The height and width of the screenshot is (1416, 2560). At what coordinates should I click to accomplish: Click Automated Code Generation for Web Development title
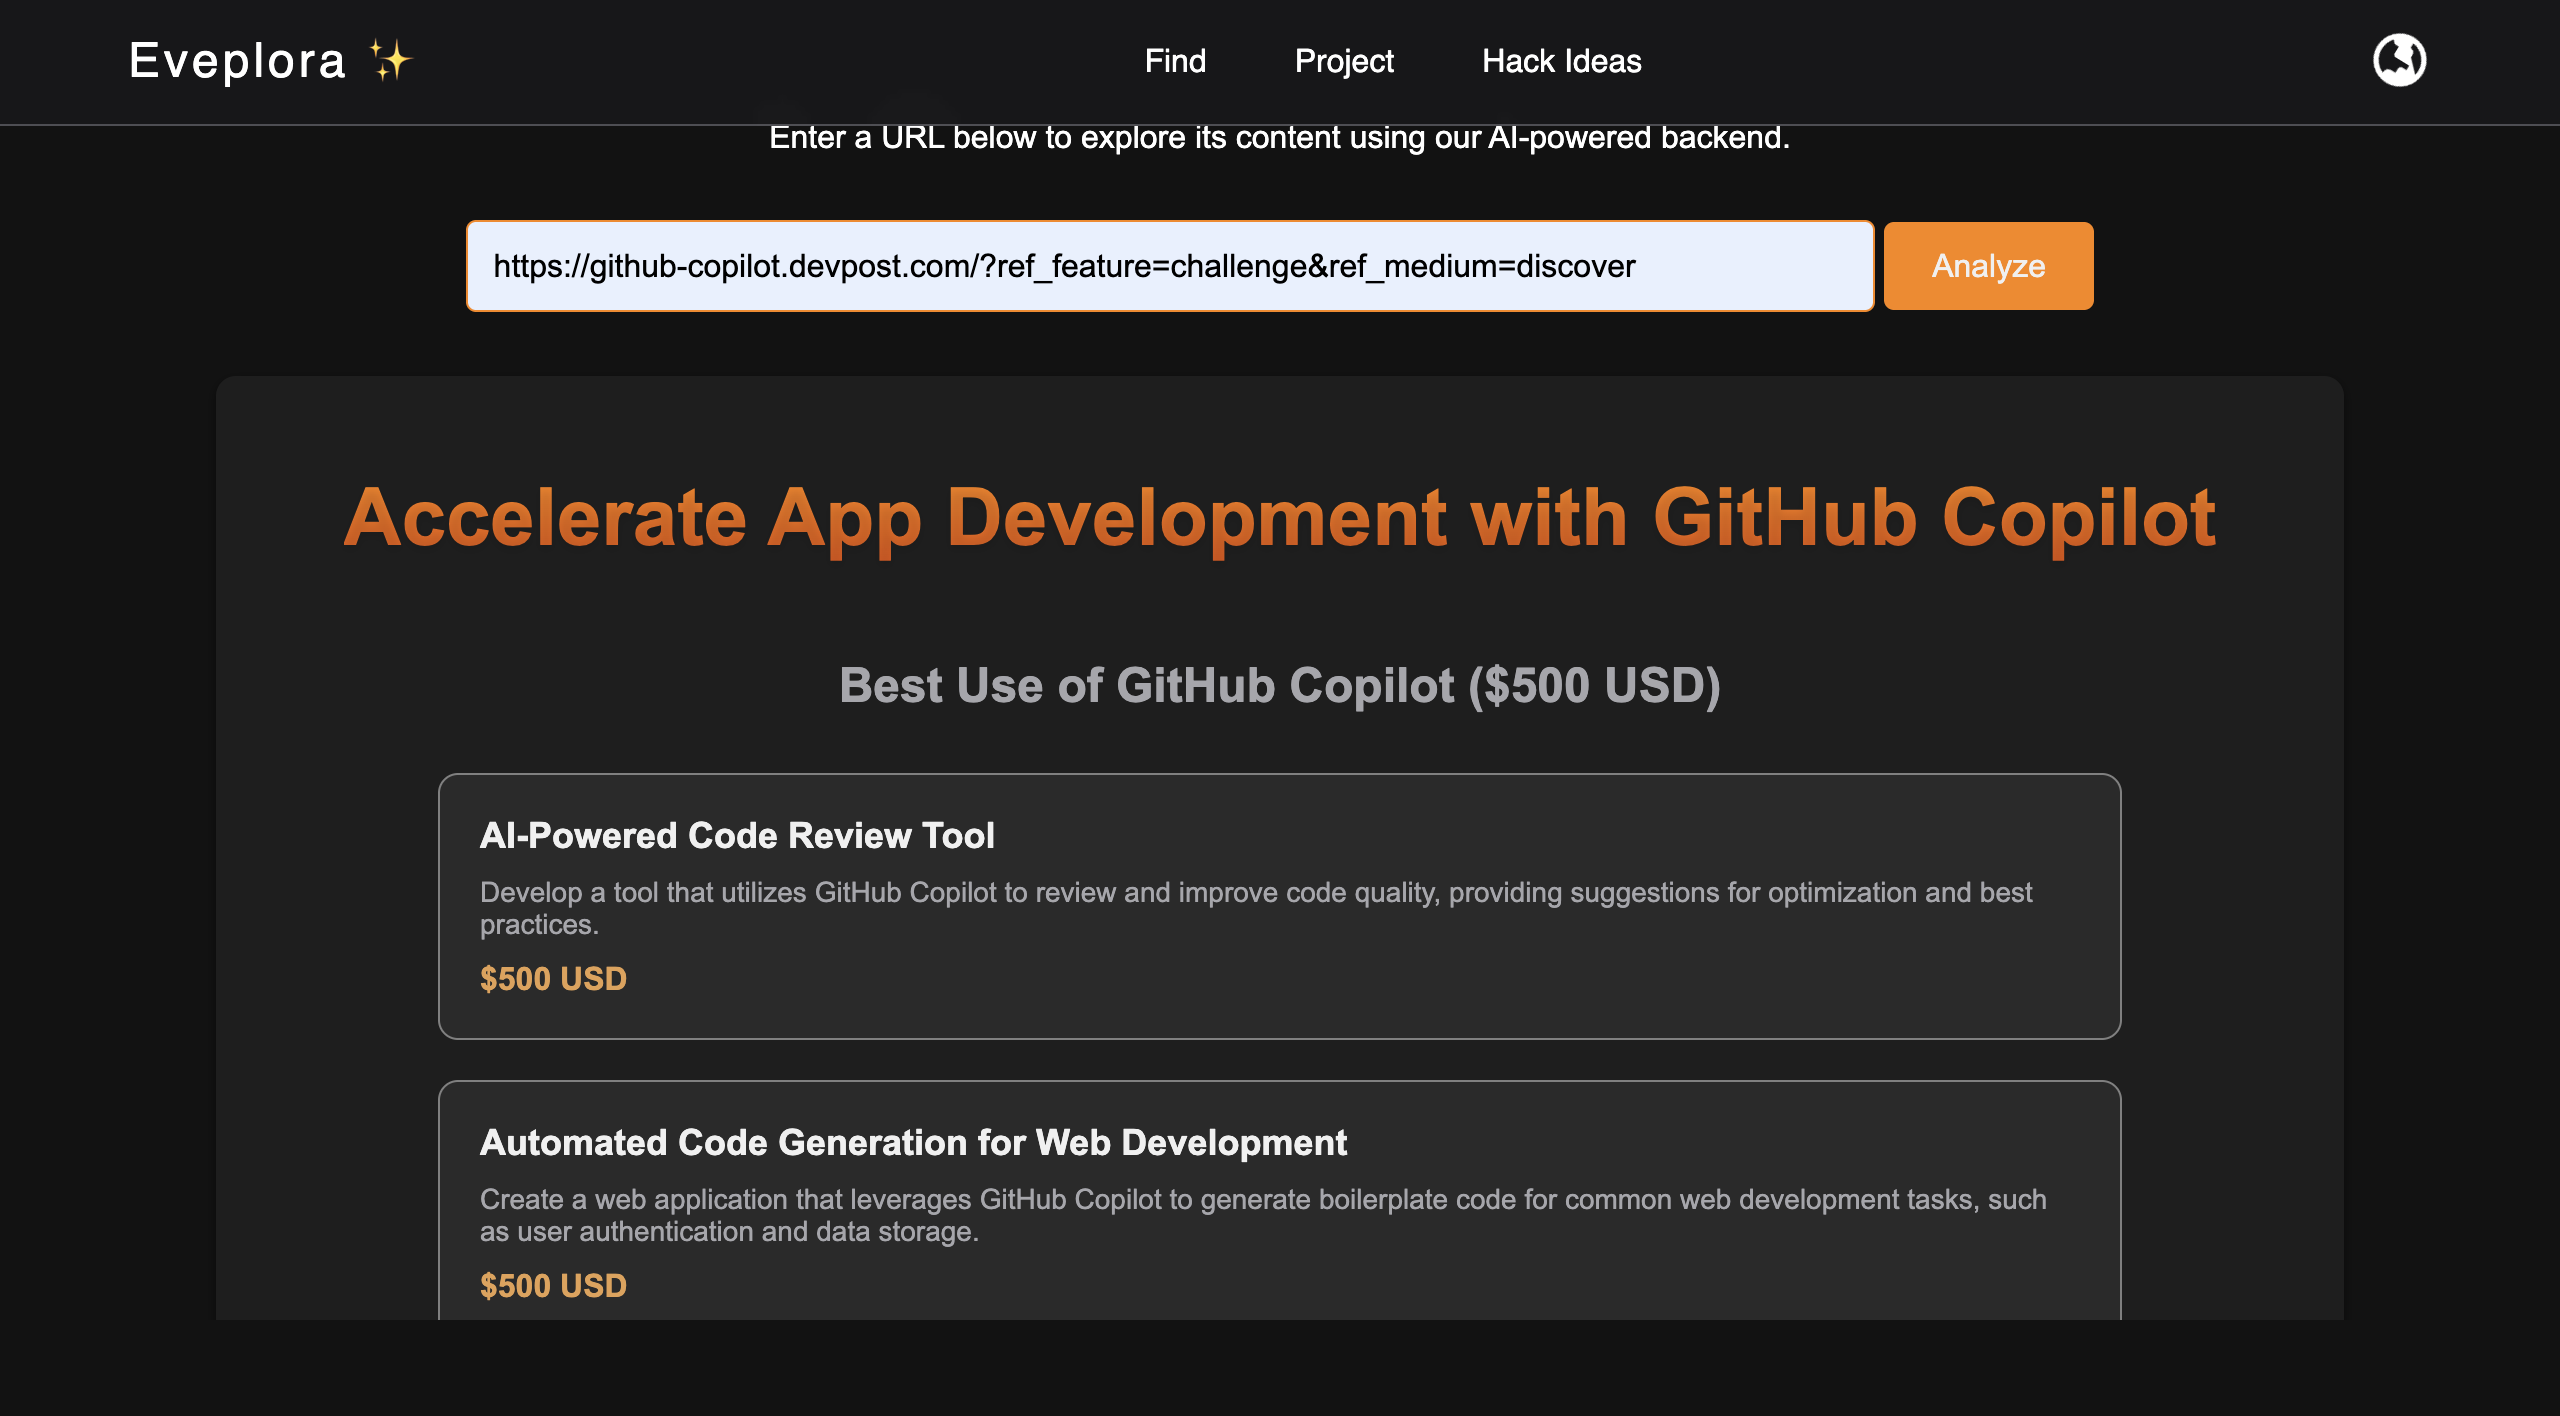coord(913,1142)
